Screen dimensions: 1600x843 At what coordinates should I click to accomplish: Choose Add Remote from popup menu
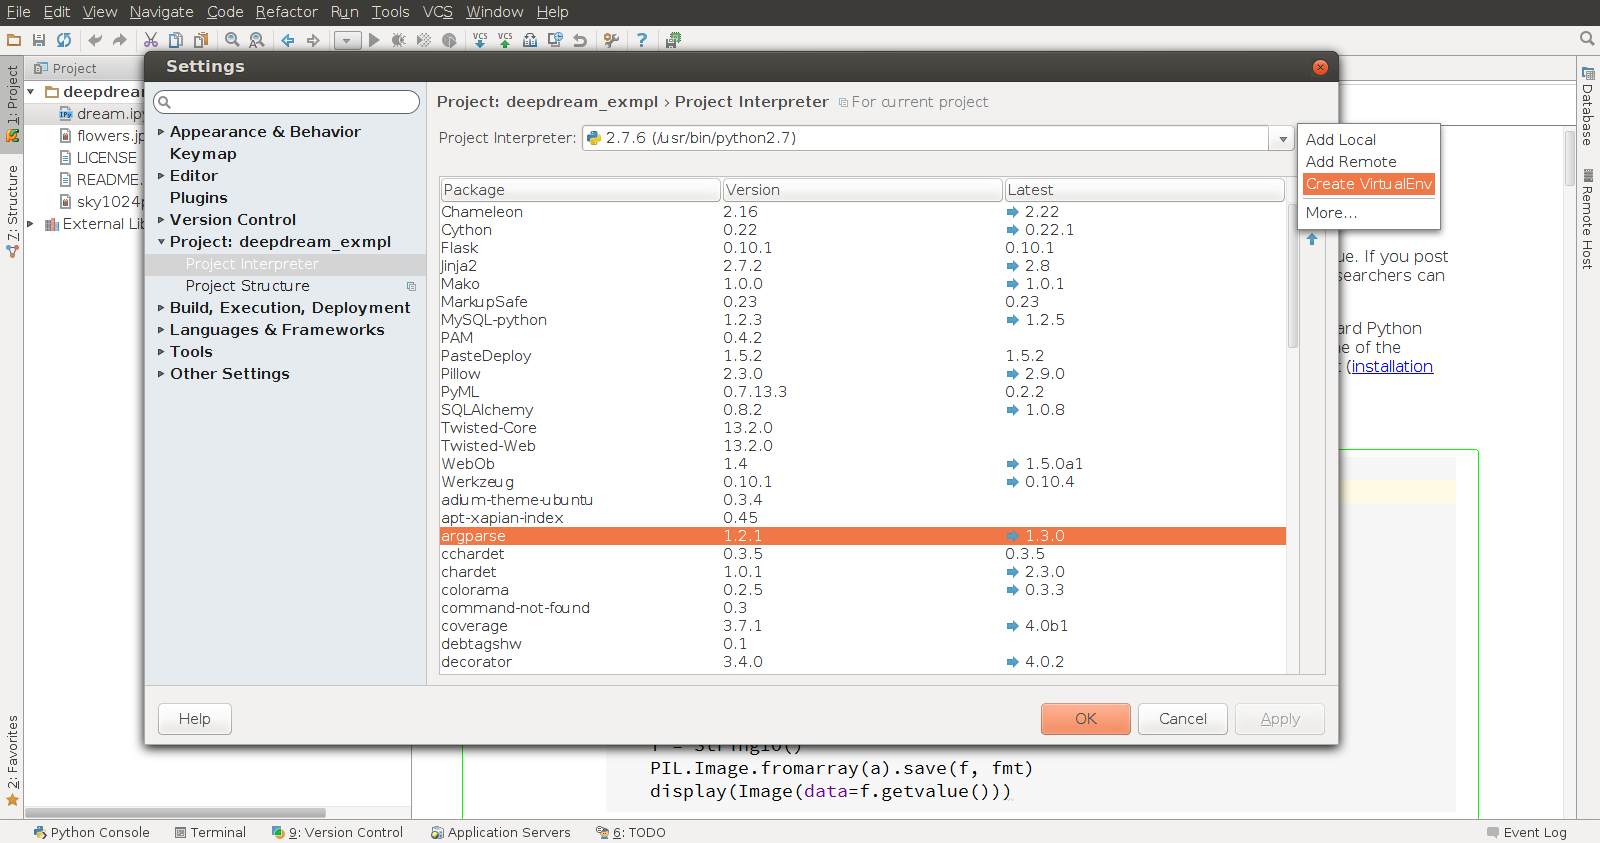point(1350,162)
